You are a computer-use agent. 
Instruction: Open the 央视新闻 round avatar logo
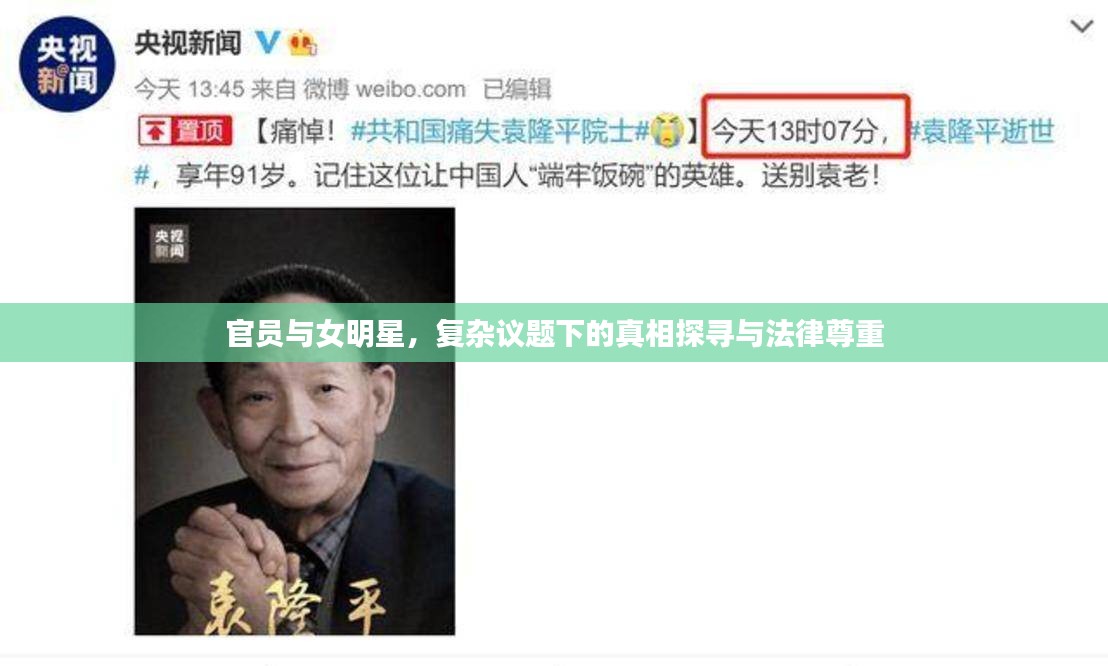tap(67, 64)
